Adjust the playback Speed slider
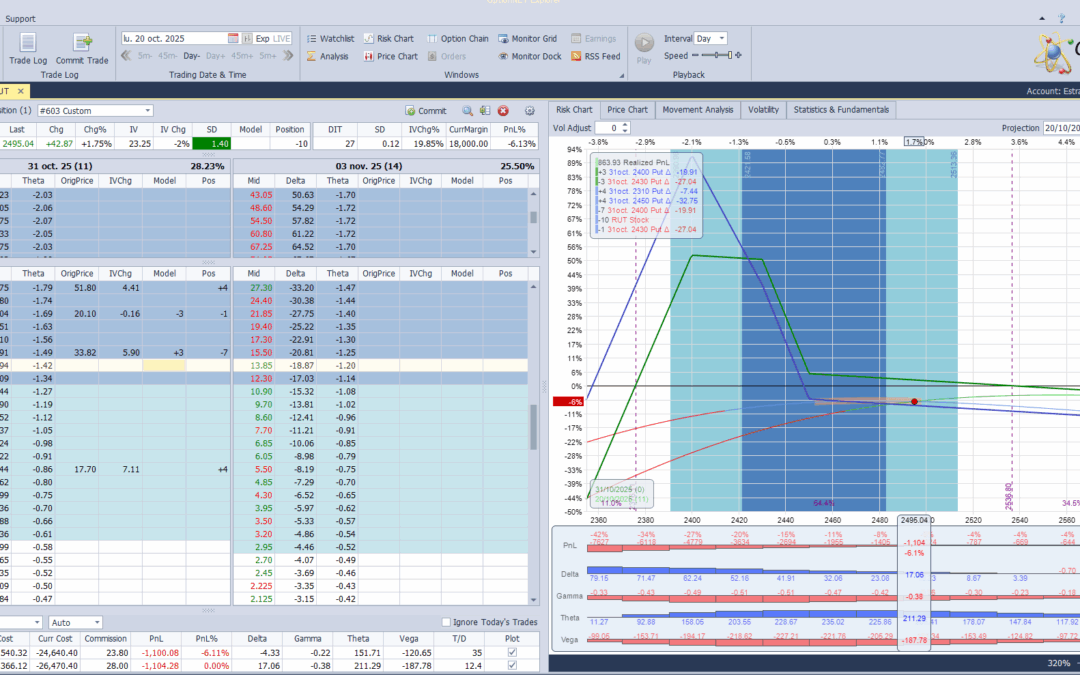Screen dimensions: 1080x675 click(x=717, y=55)
